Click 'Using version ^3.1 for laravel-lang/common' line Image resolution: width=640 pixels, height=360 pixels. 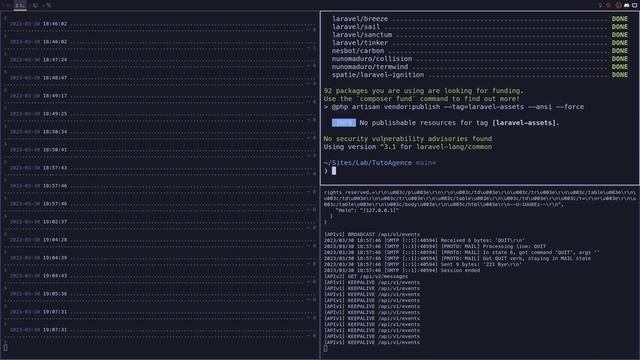click(407, 147)
